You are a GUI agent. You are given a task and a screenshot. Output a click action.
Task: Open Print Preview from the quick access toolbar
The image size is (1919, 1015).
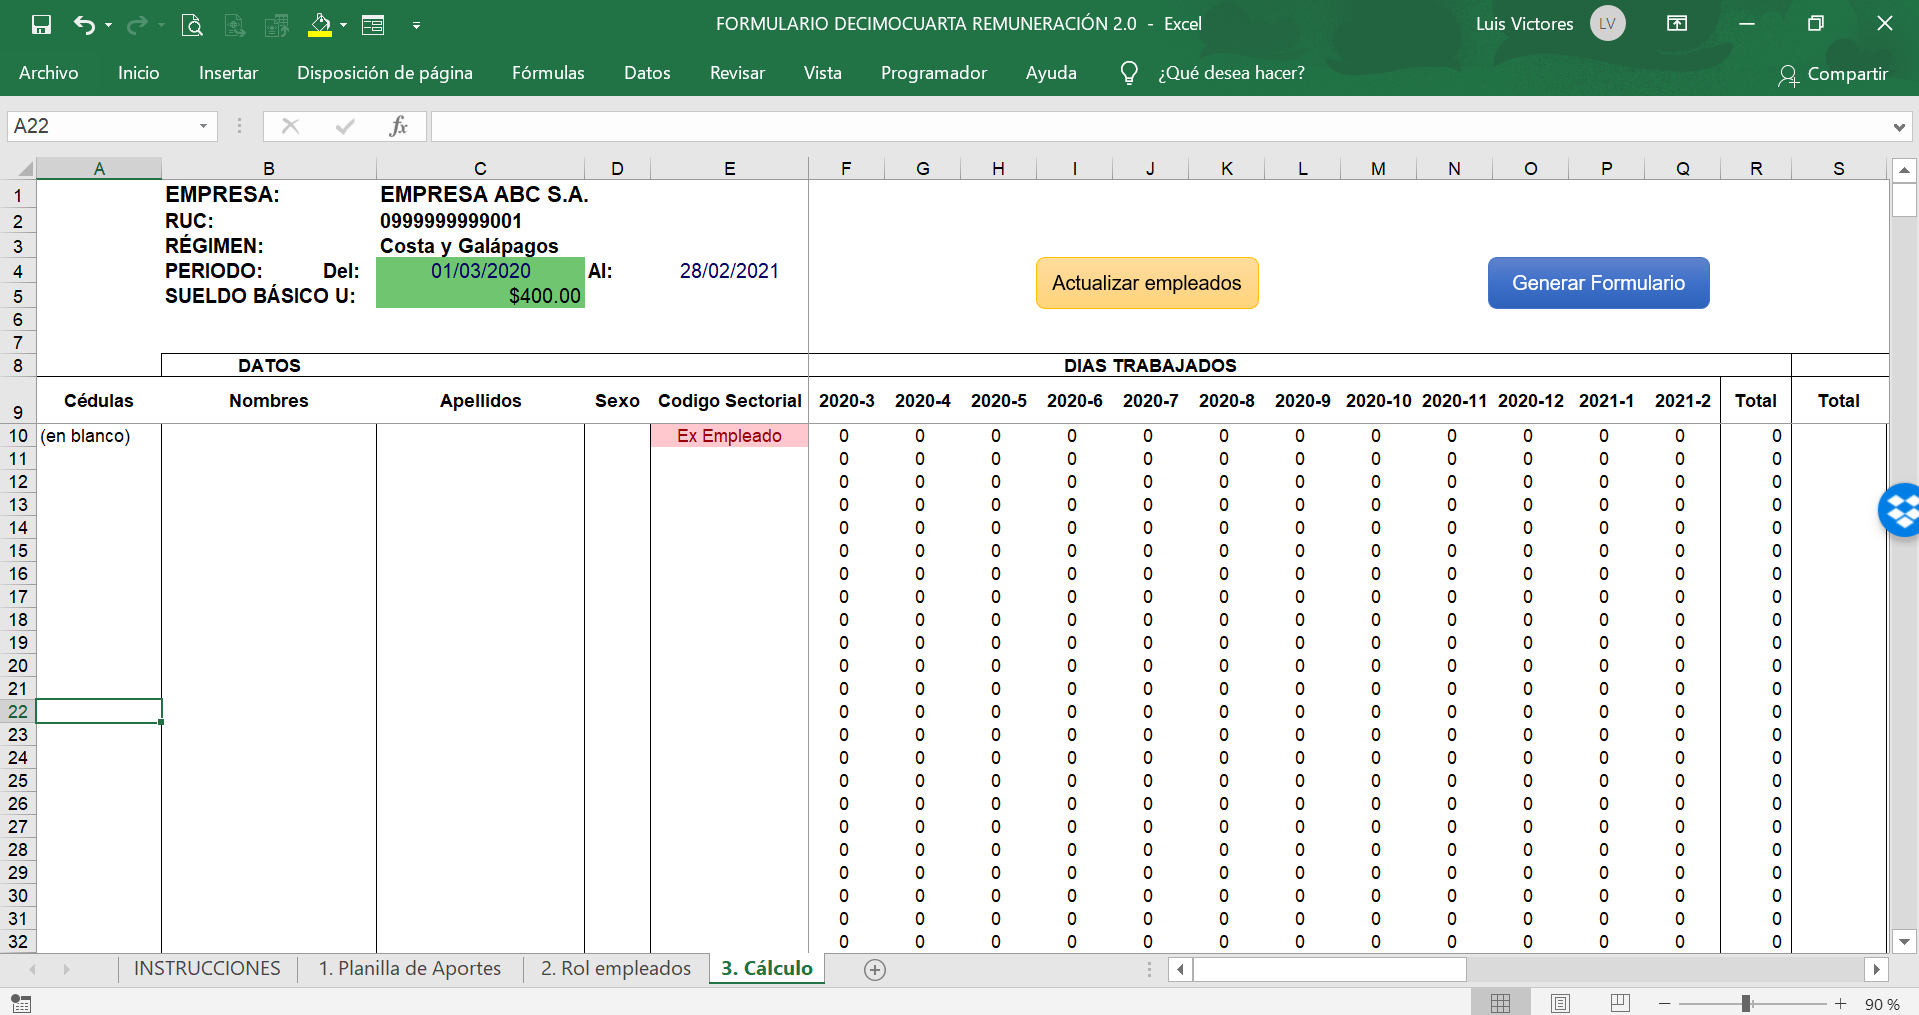click(192, 25)
